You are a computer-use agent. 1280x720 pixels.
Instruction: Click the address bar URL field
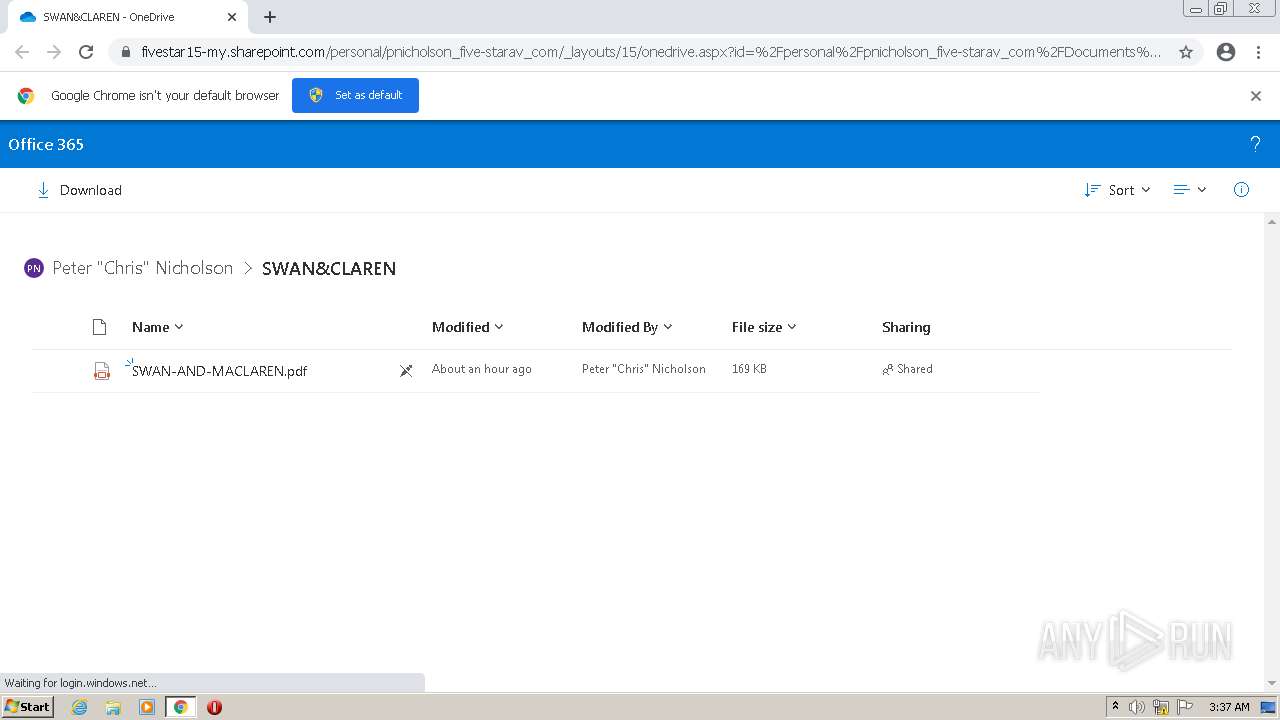650,52
